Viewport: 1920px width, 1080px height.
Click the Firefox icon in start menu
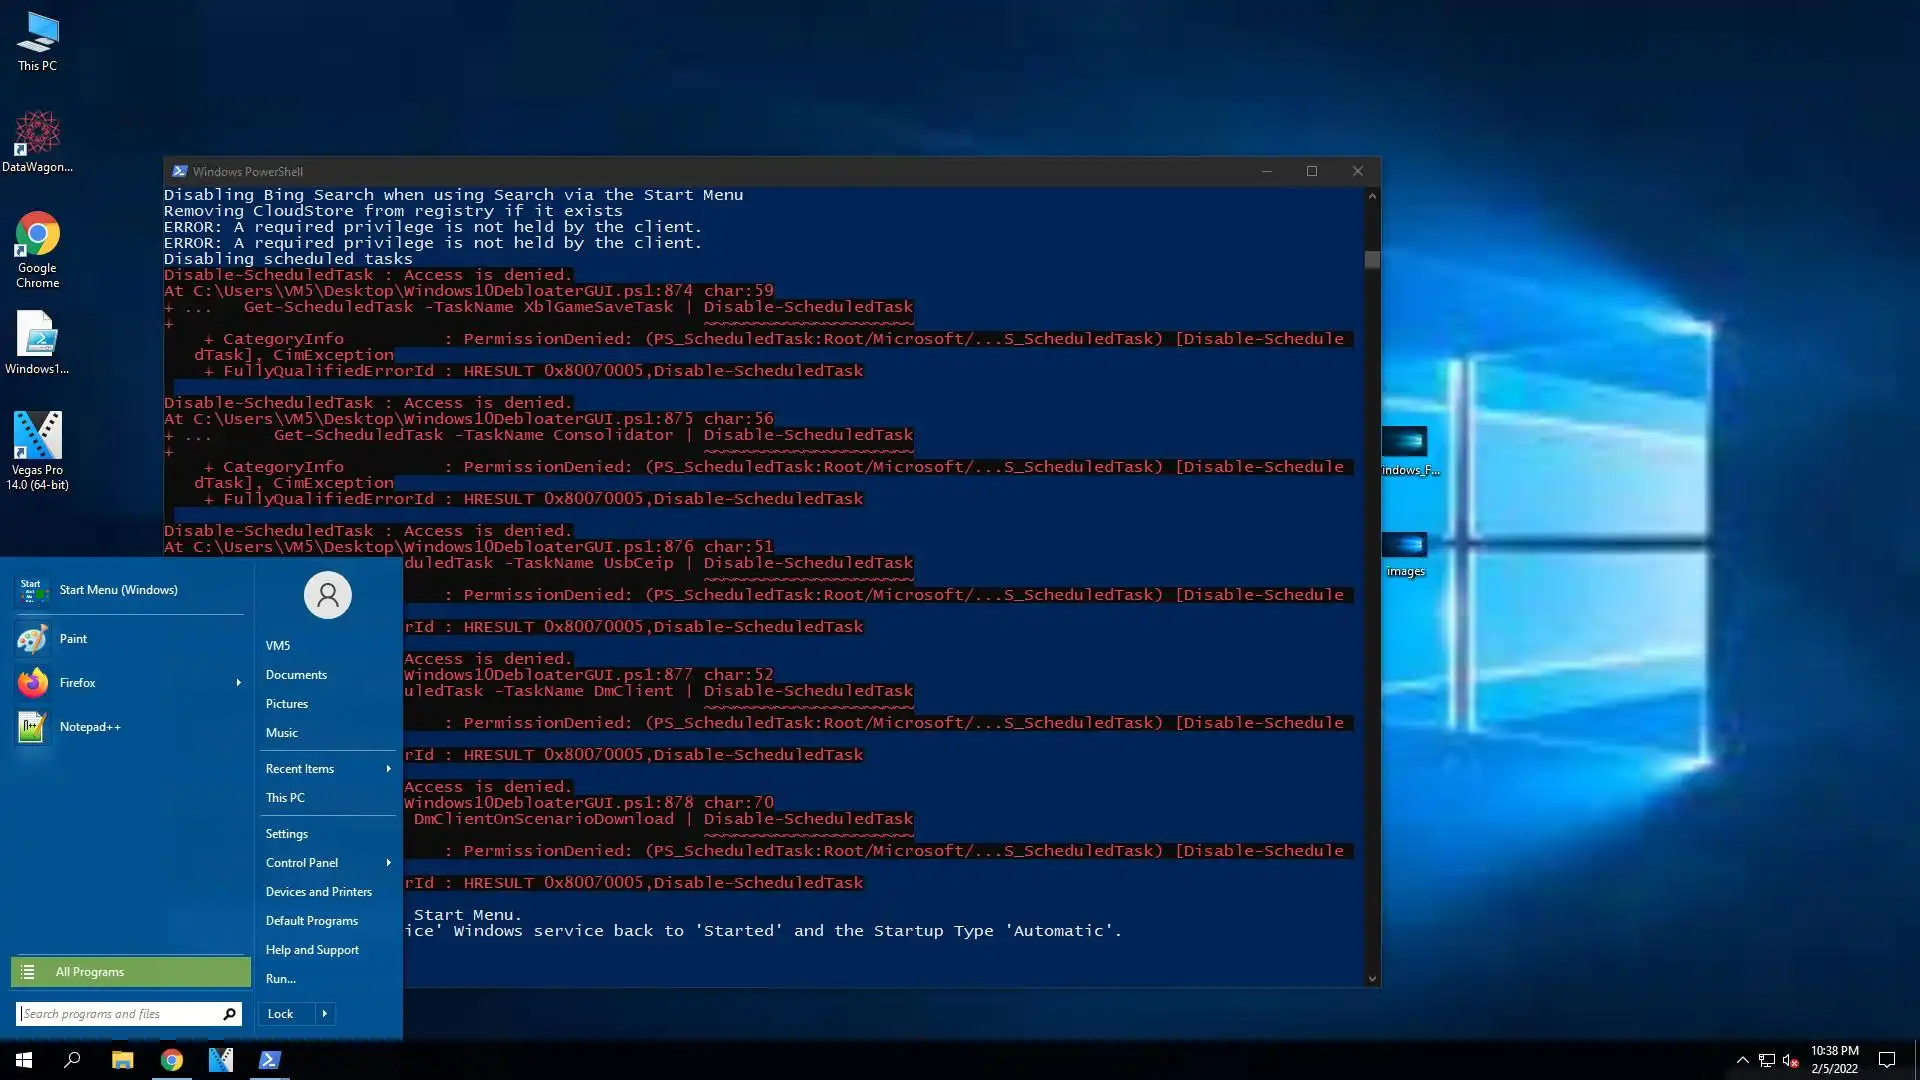coord(33,683)
